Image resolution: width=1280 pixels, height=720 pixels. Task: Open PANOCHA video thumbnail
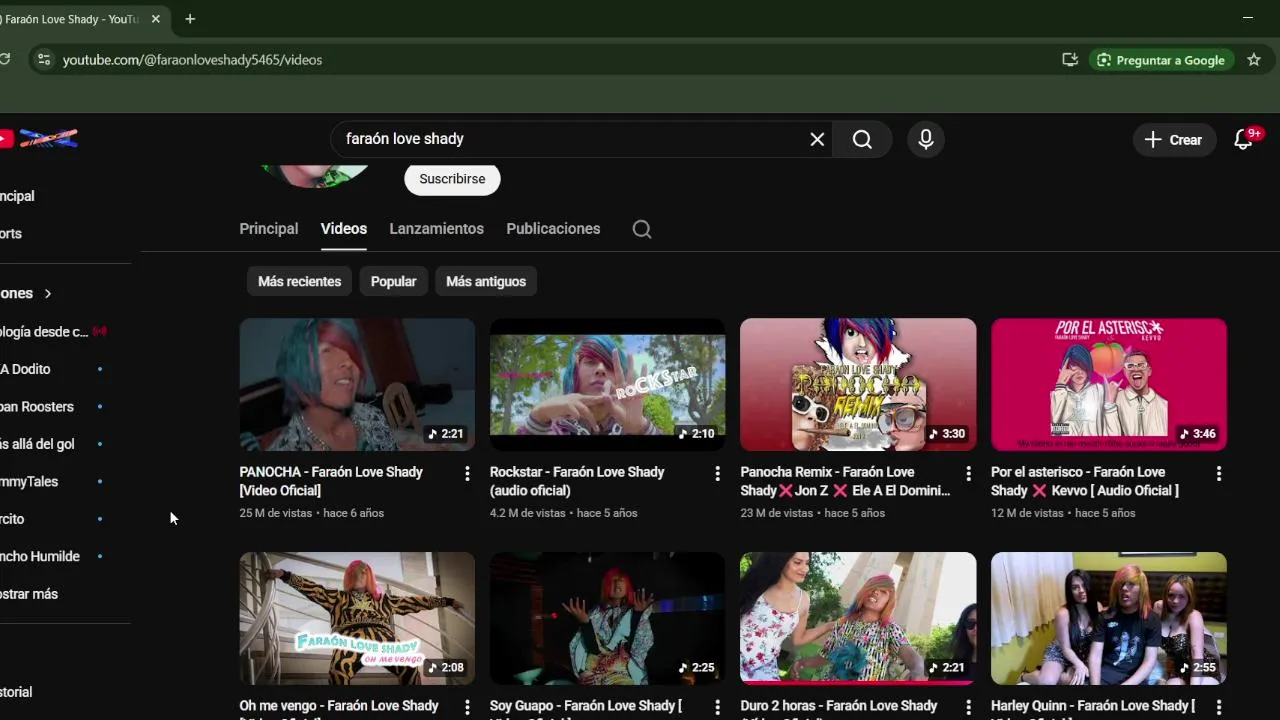(357, 385)
